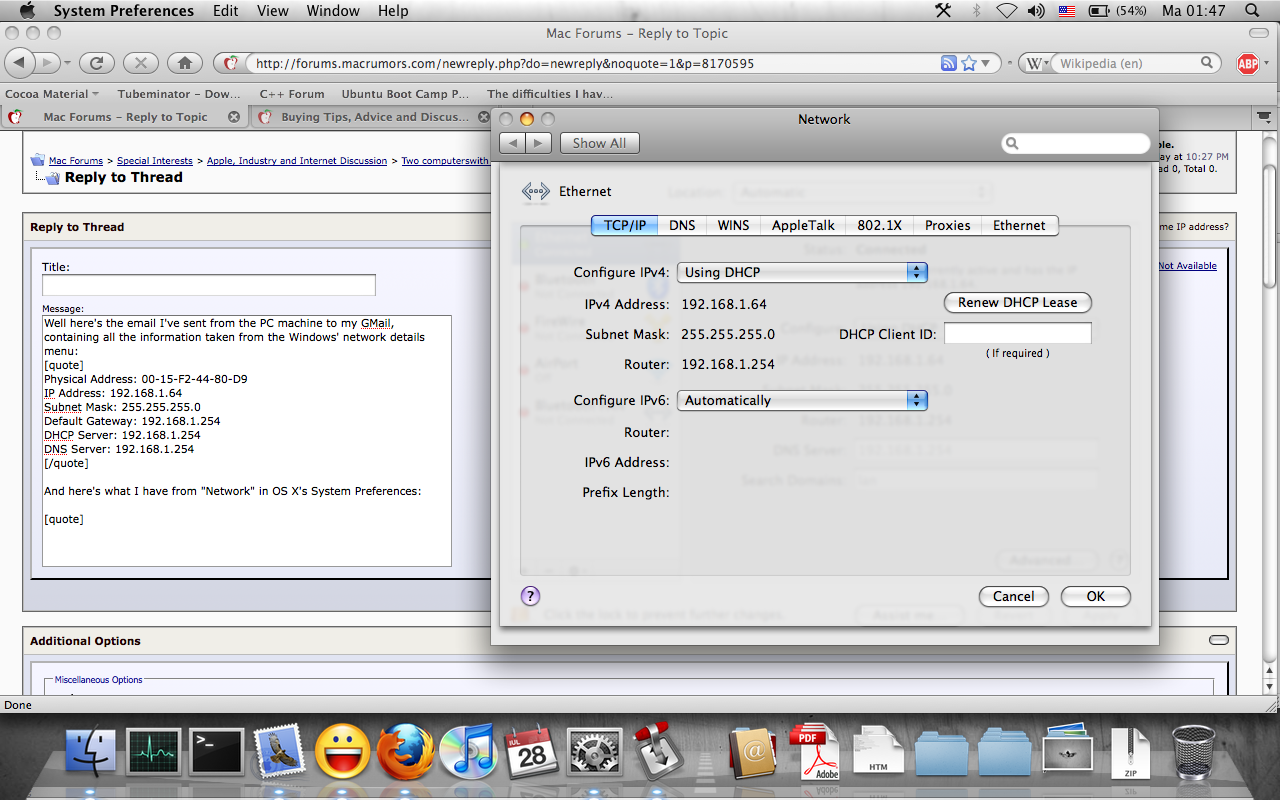The width and height of the screenshot is (1280, 800).
Task: Open Tubeminator bookmark in bookmarks bar
Action: [179, 94]
